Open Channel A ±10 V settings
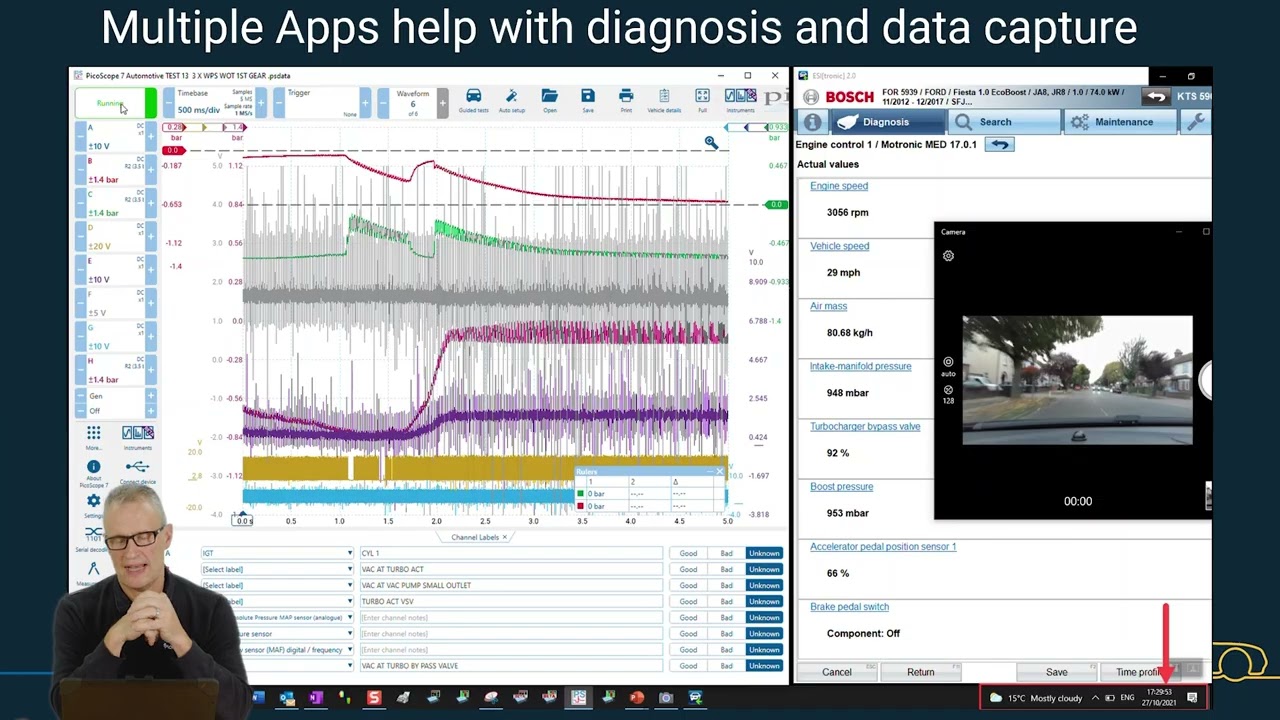 (116, 138)
